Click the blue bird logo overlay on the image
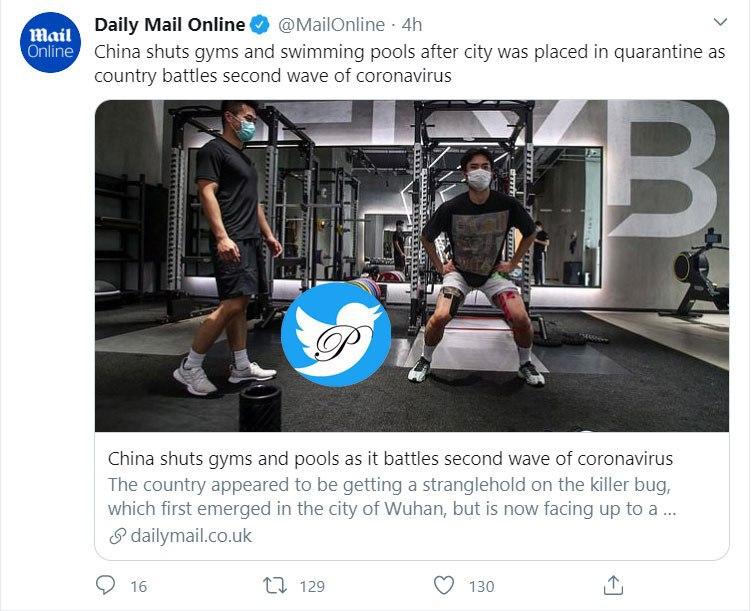This screenshot has width=754, height=611. (335, 334)
